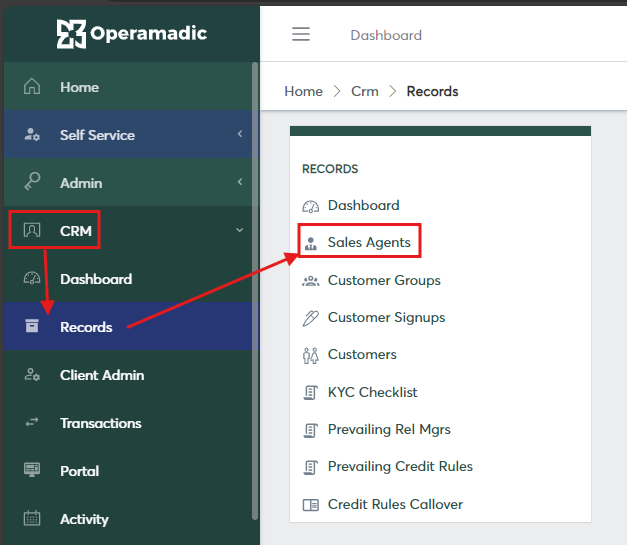Click the Customer Signups pen icon
The height and width of the screenshot is (545, 627).
point(311,318)
